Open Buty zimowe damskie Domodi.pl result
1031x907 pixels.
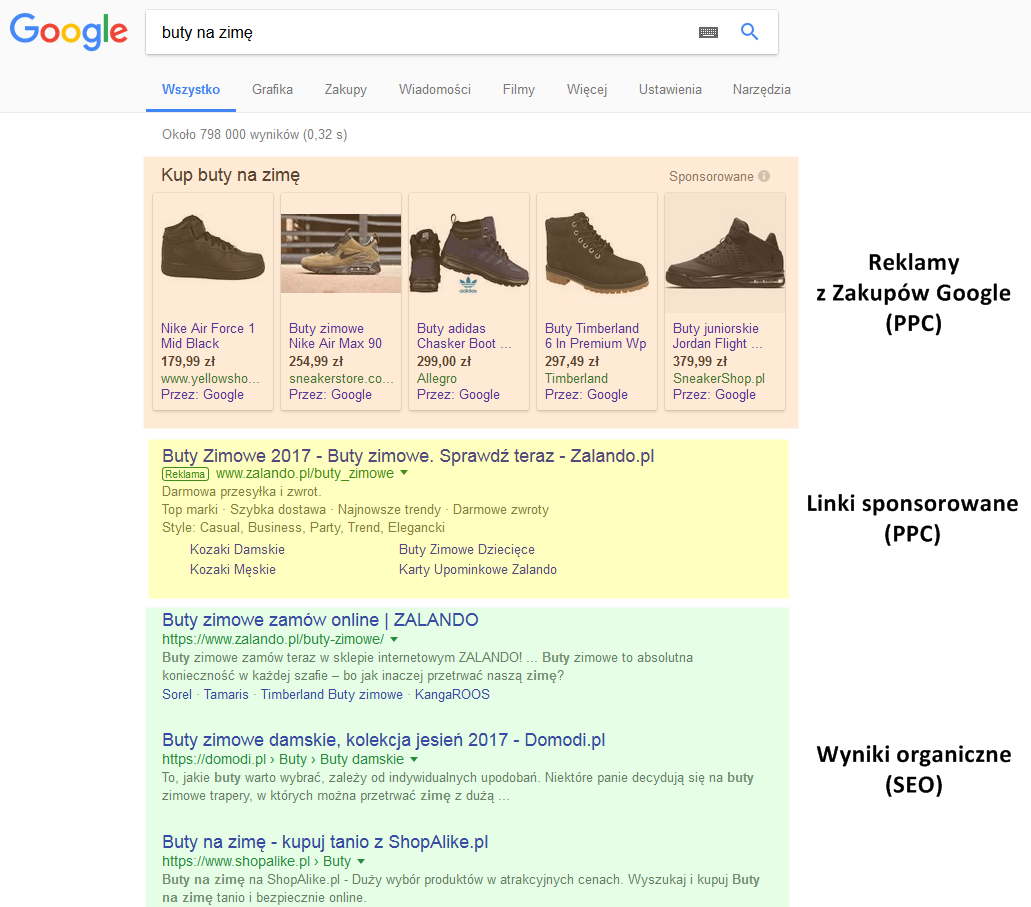click(x=383, y=740)
